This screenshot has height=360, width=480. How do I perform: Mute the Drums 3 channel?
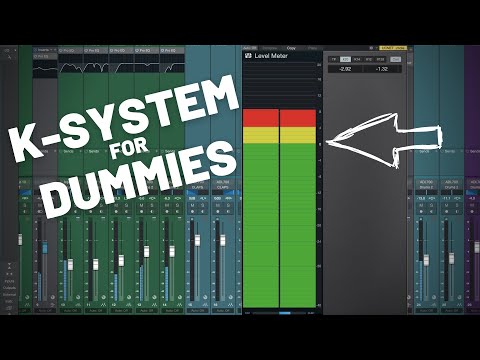click(446, 206)
